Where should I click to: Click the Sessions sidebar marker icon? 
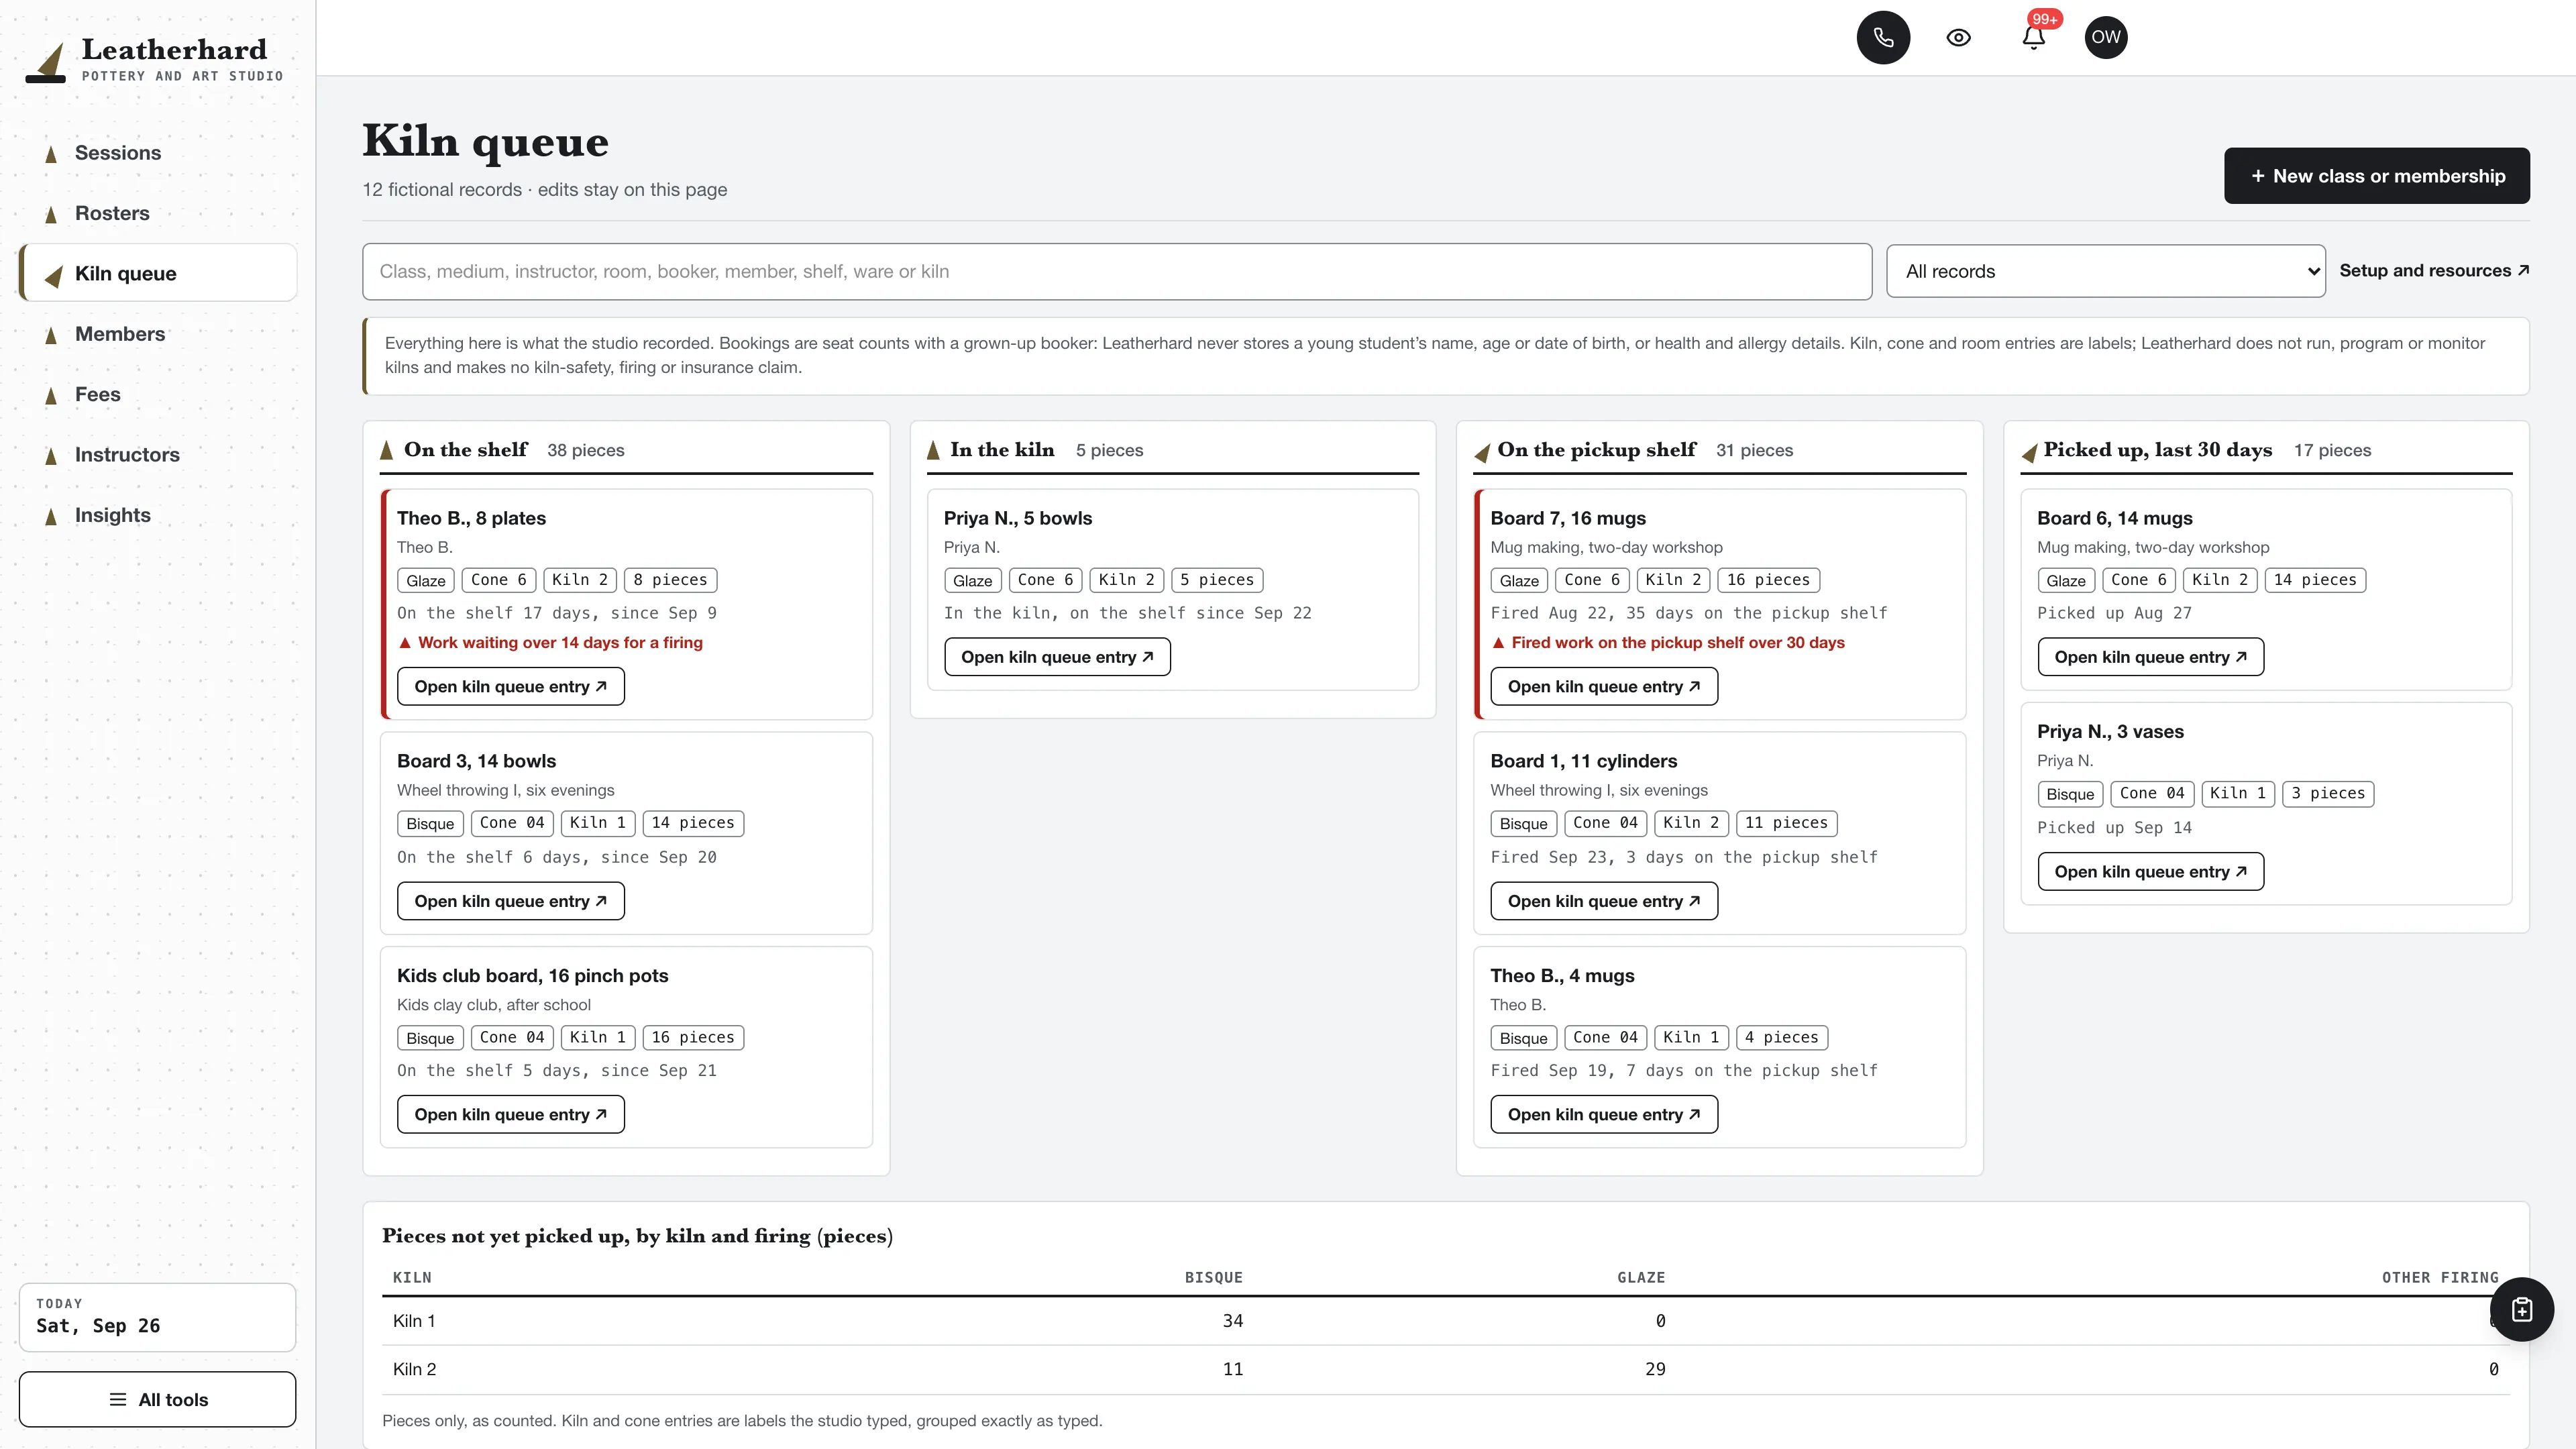[x=51, y=154]
